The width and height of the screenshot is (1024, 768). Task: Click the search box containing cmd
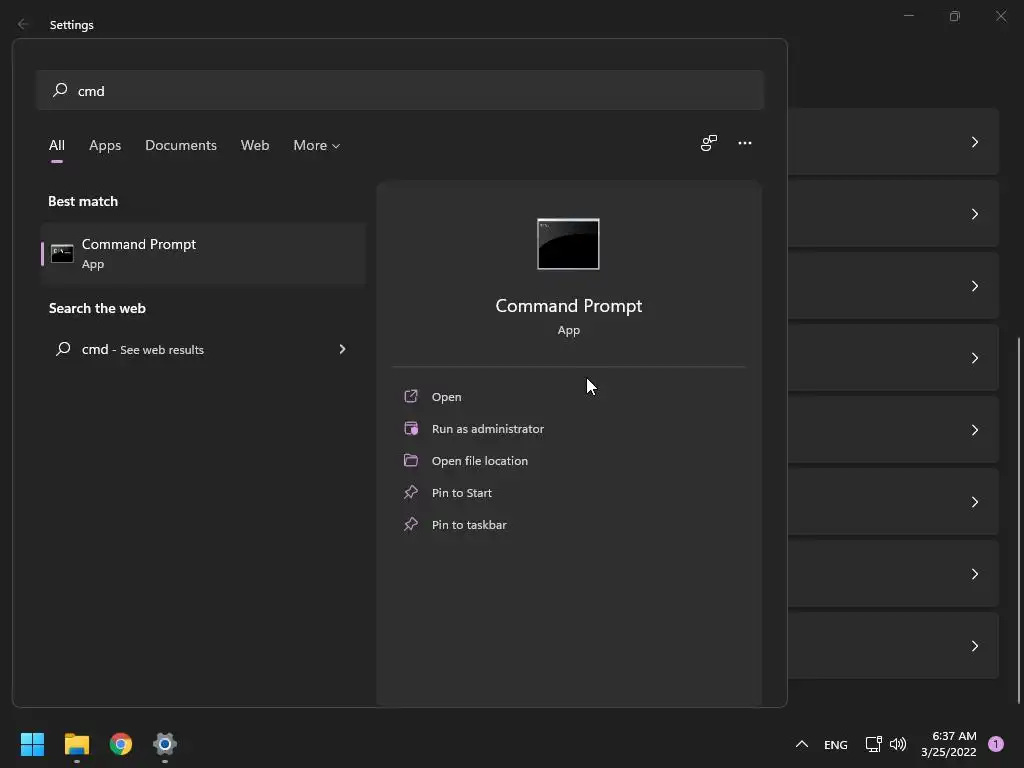click(400, 90)
